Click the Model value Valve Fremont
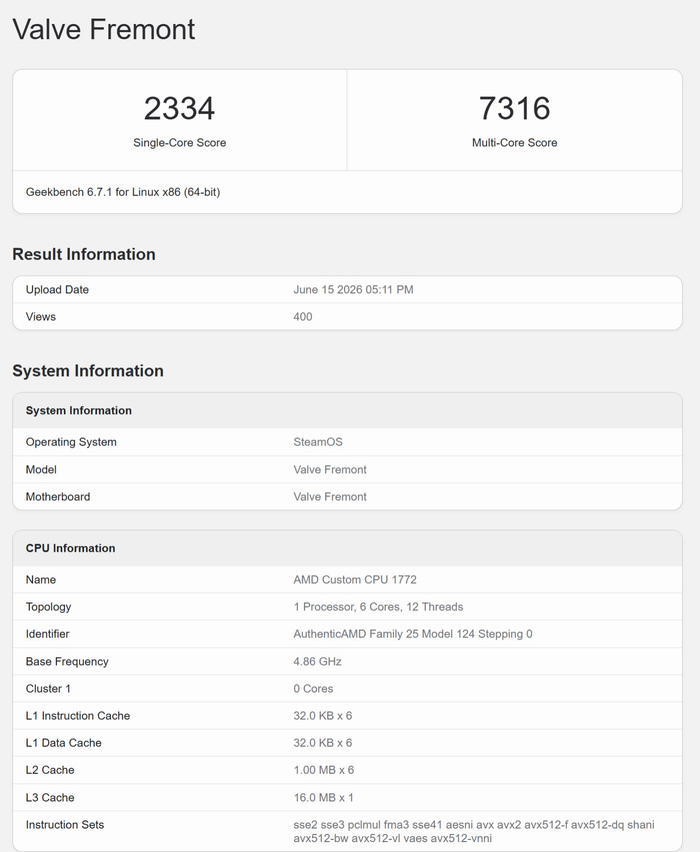 point(330,469)
